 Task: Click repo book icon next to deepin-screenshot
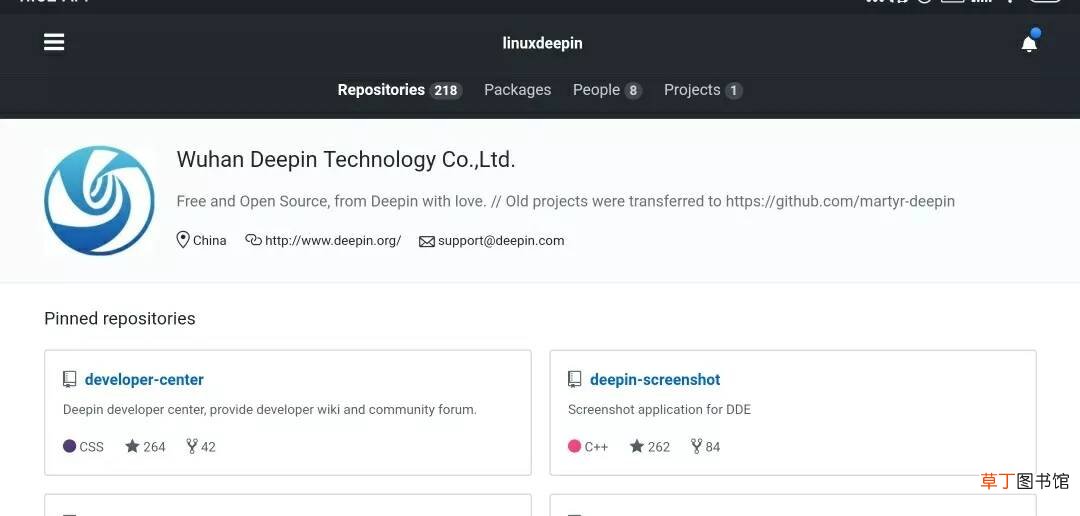(574, 379)
